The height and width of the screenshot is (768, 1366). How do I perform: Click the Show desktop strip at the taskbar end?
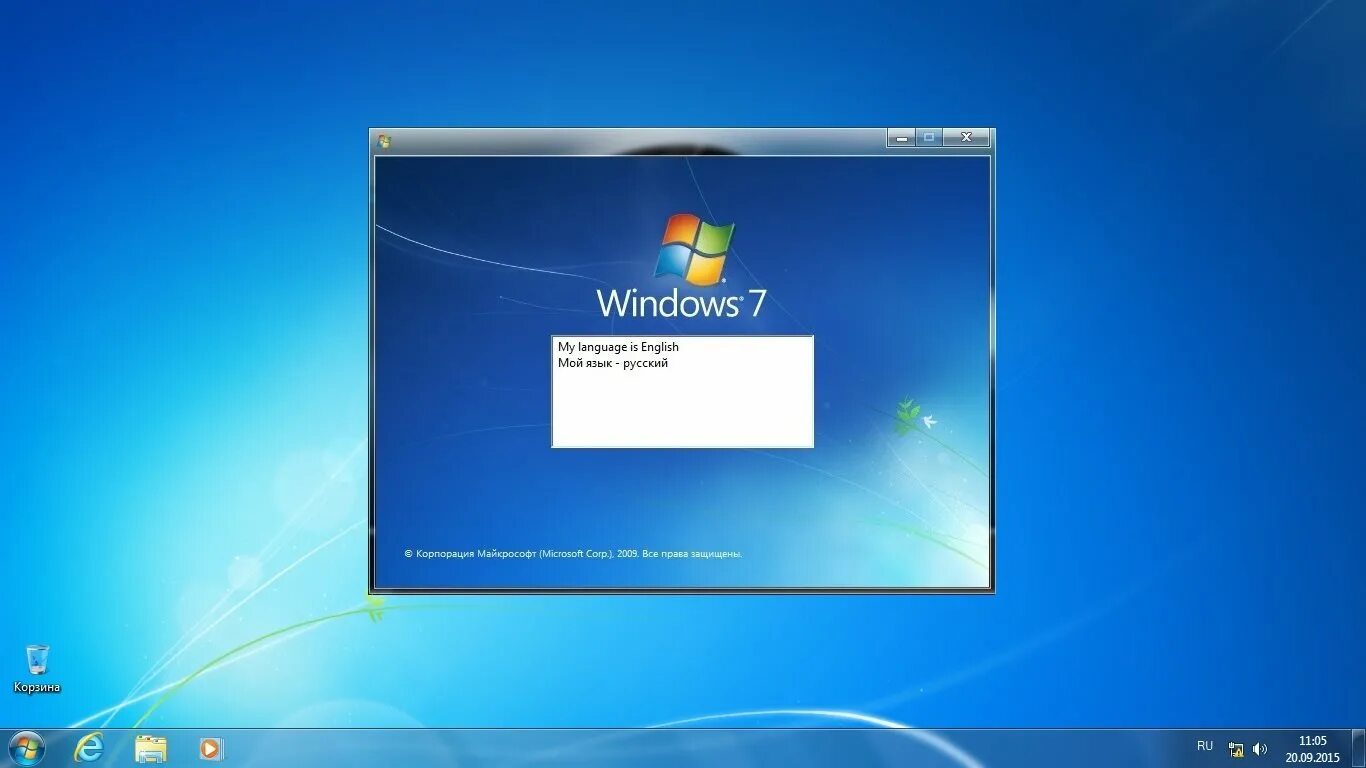click(x=1359, y=749)
